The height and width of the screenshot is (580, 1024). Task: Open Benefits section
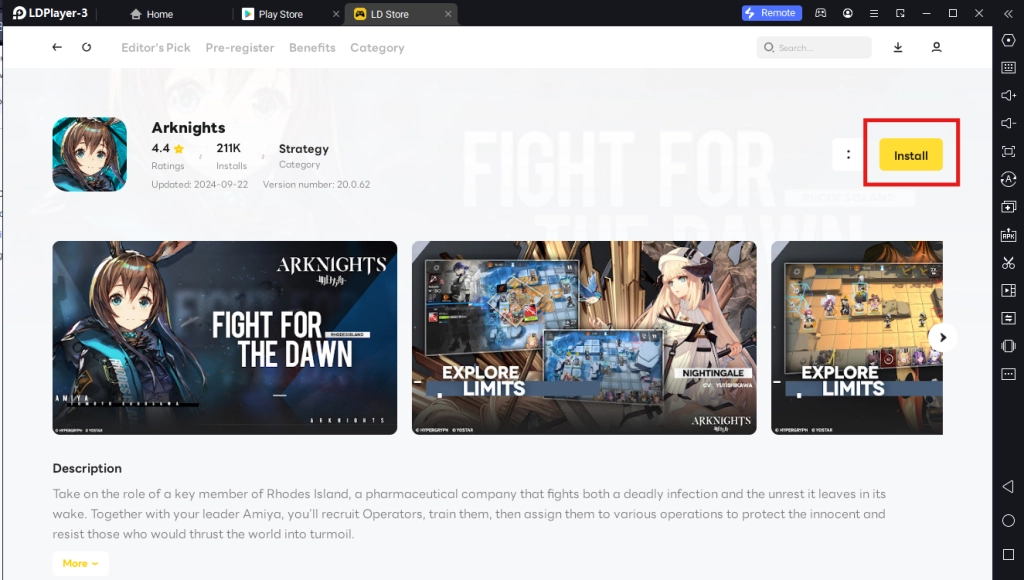click(x=312, y=48)
